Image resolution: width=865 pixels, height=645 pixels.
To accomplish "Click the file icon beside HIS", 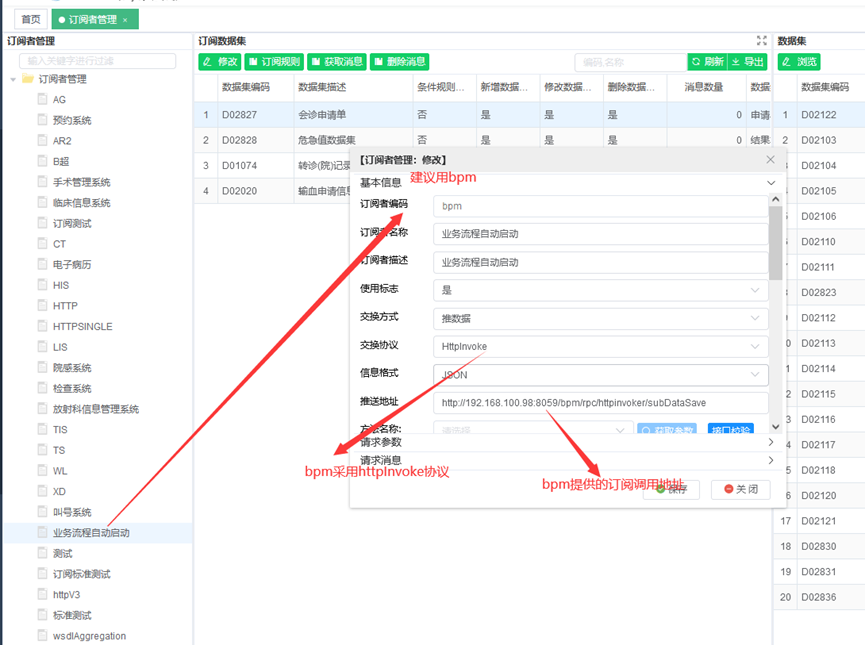I will 42,284.
